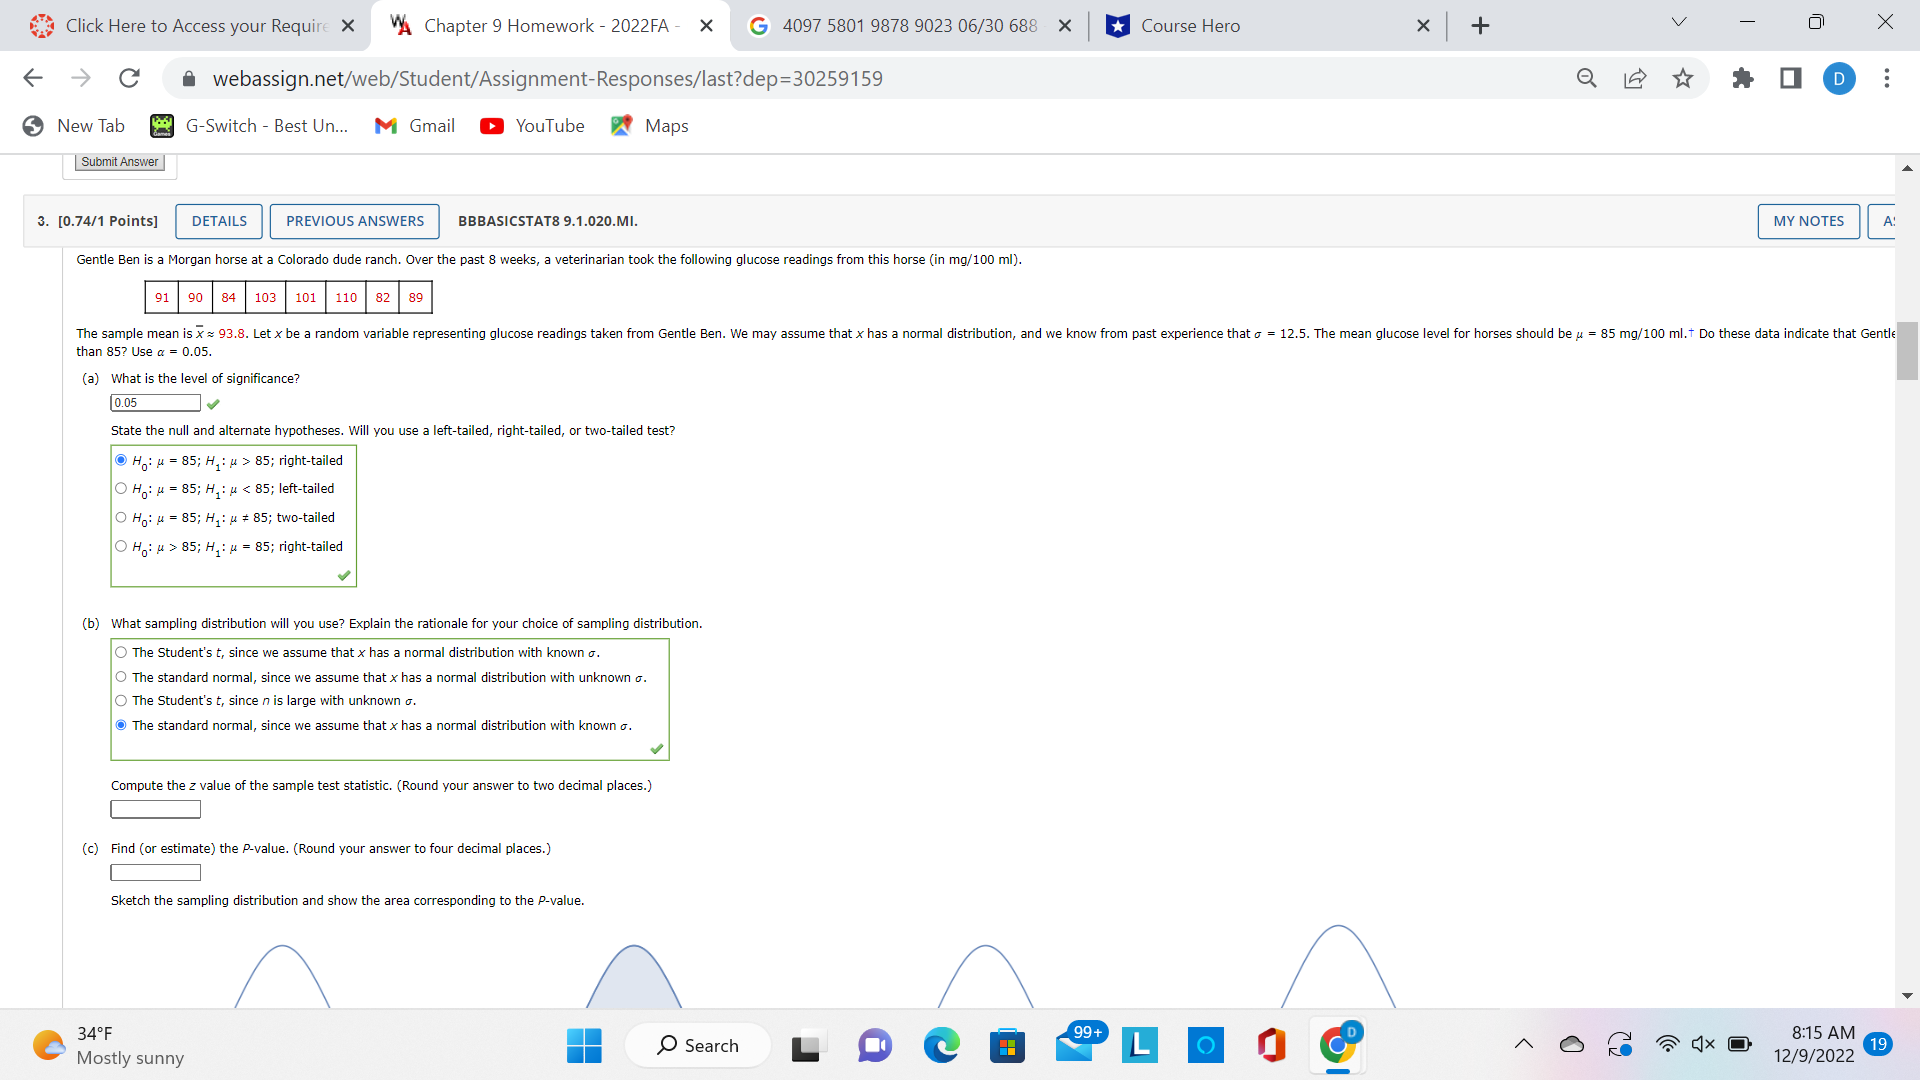Switch to the Course Hero tab
Image resolution: width=1920 pixels, height=1080 pixels.
click(1190, 26)
